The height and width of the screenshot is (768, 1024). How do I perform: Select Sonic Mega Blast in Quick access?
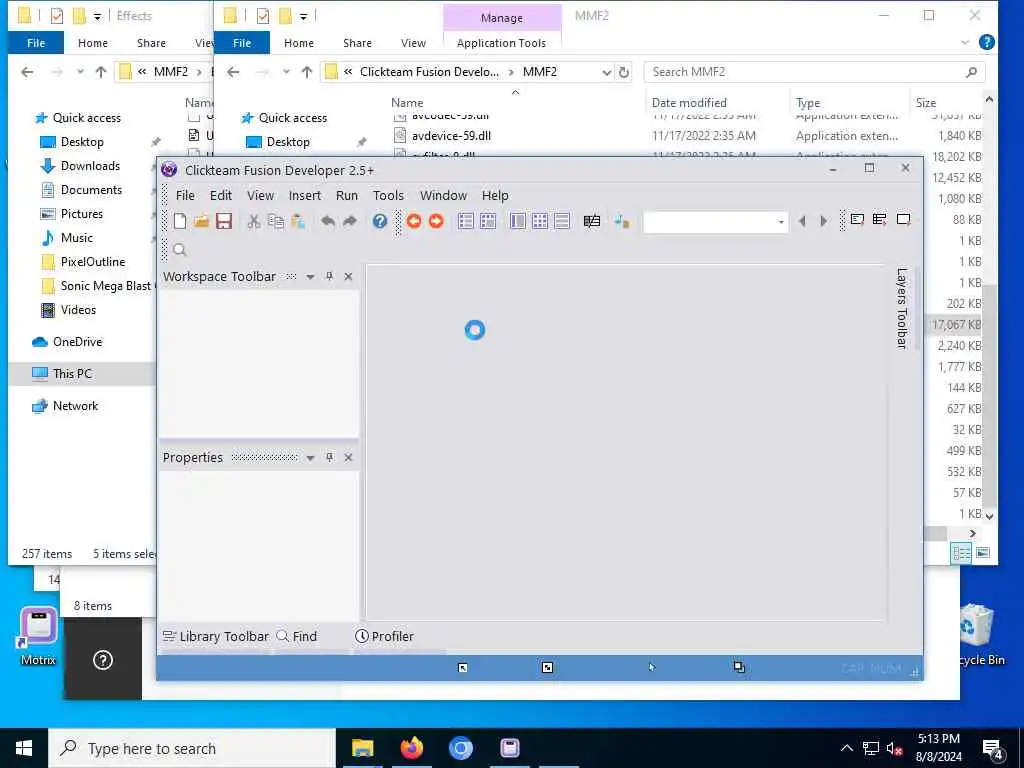tap(105, 286)
